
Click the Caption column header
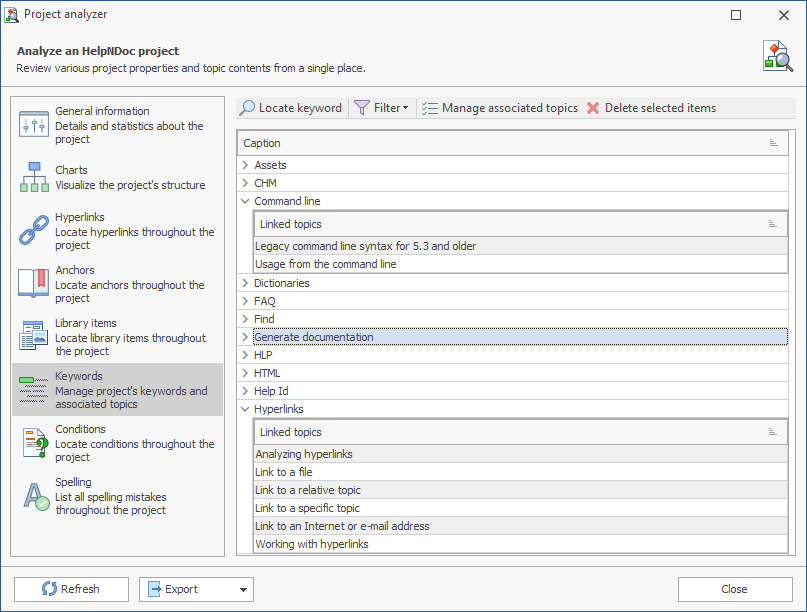coord(513,143)
